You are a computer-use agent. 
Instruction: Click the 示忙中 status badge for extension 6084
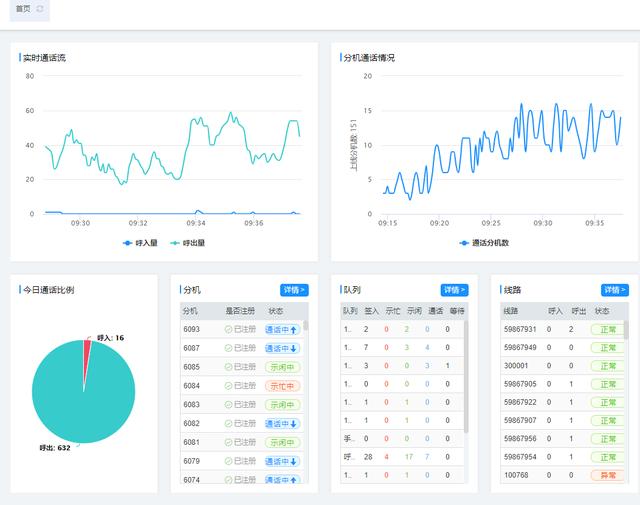(x=282, y=386)
